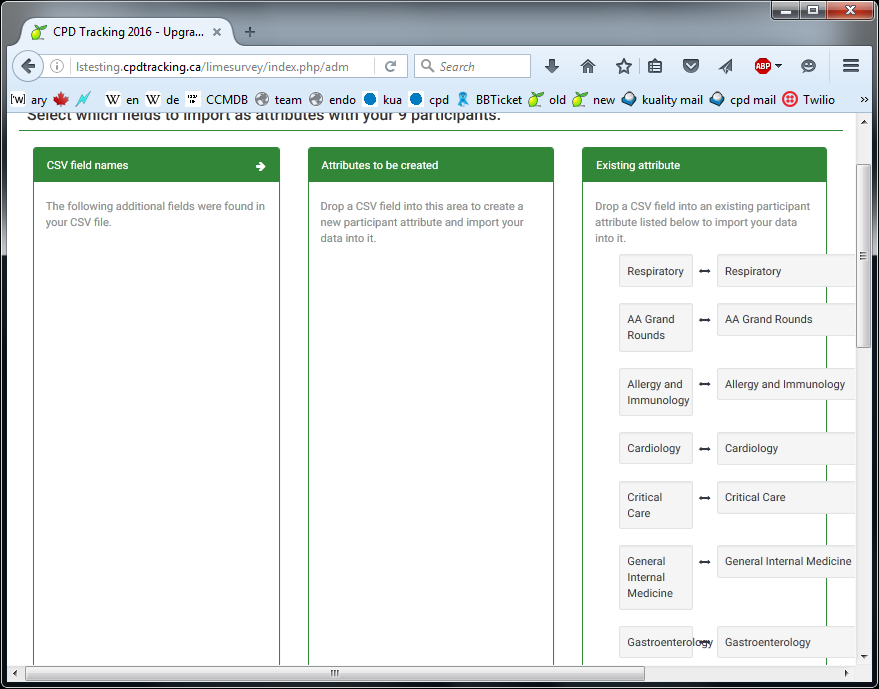Reload the current page

pyautogui.click(x=390, y=67)
